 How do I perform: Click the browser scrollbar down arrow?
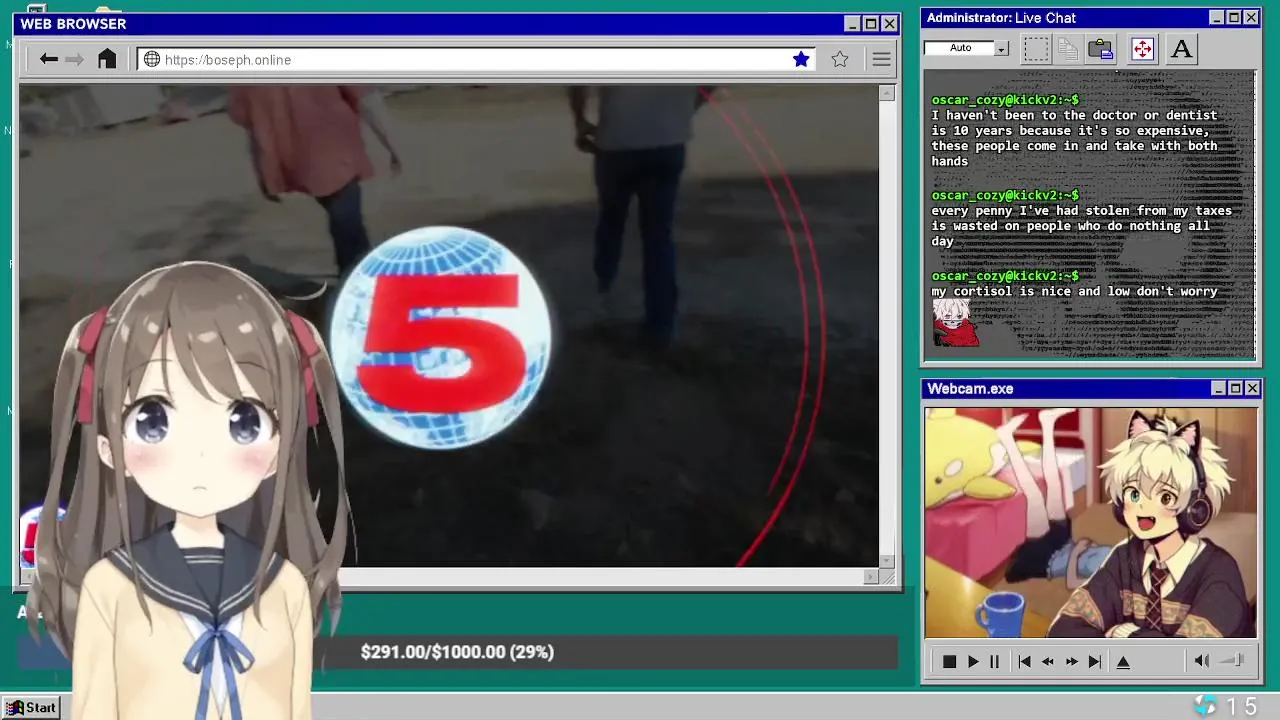tap(886, 561)
